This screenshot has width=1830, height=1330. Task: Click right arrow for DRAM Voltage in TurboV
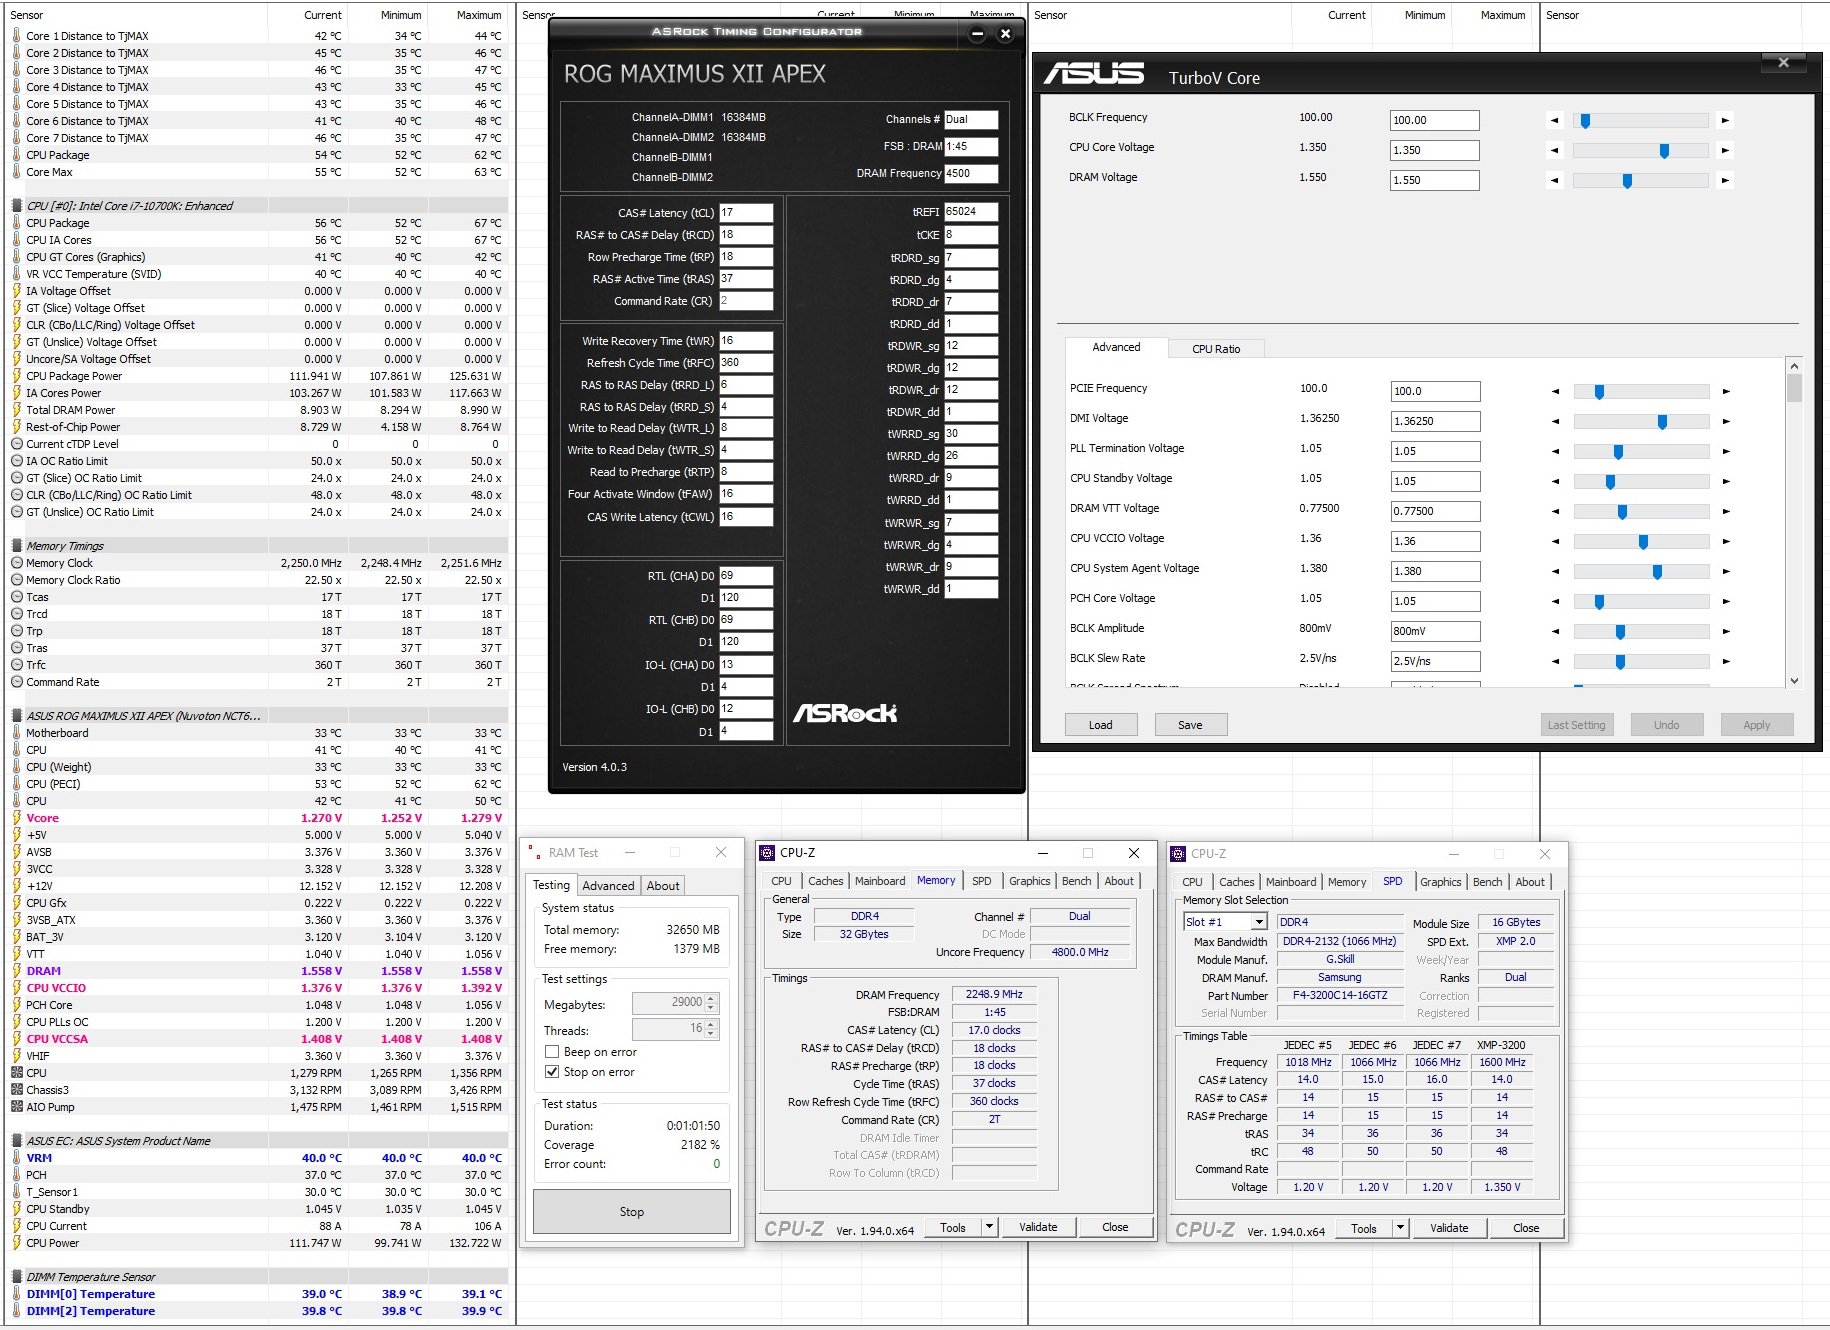(1725, 180)
